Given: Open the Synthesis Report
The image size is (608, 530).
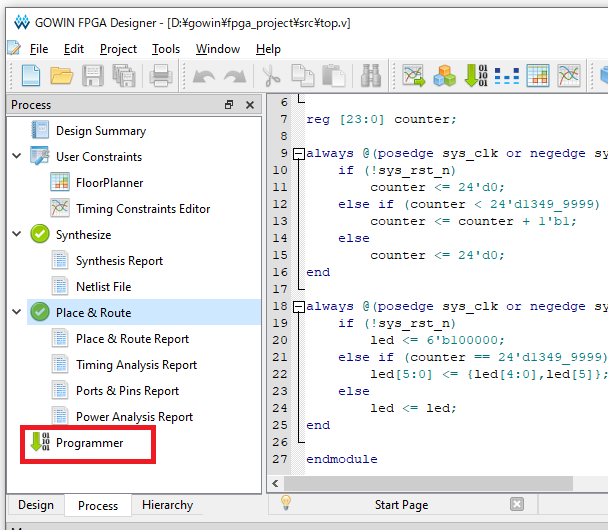Looking at the screenshot, I should coord(119,261).
